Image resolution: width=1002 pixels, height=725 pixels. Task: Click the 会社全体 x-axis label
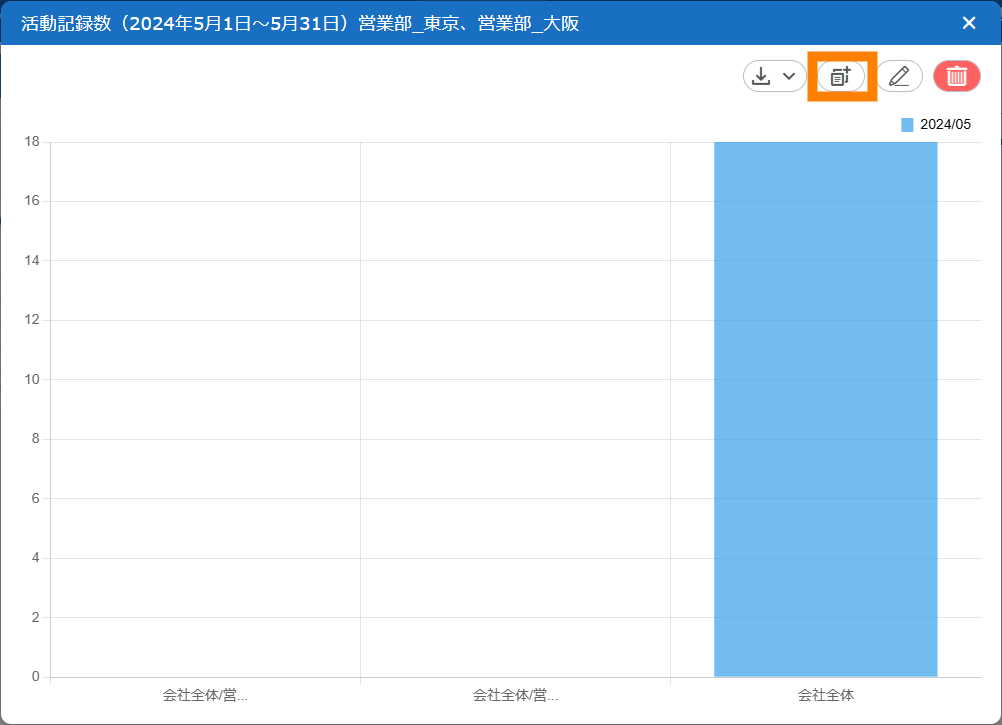coord(825,694)
